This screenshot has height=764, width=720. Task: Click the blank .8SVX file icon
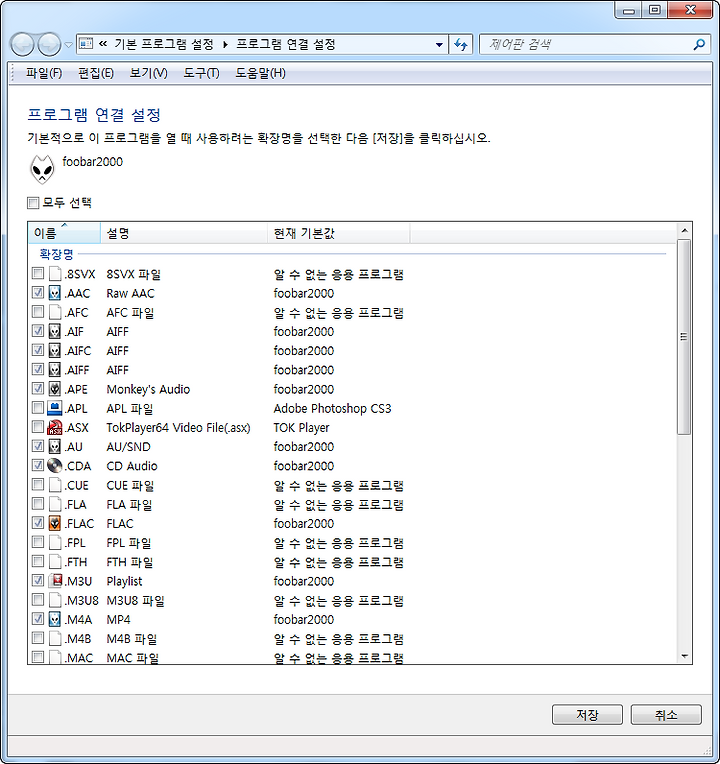[x=55, y=274]
